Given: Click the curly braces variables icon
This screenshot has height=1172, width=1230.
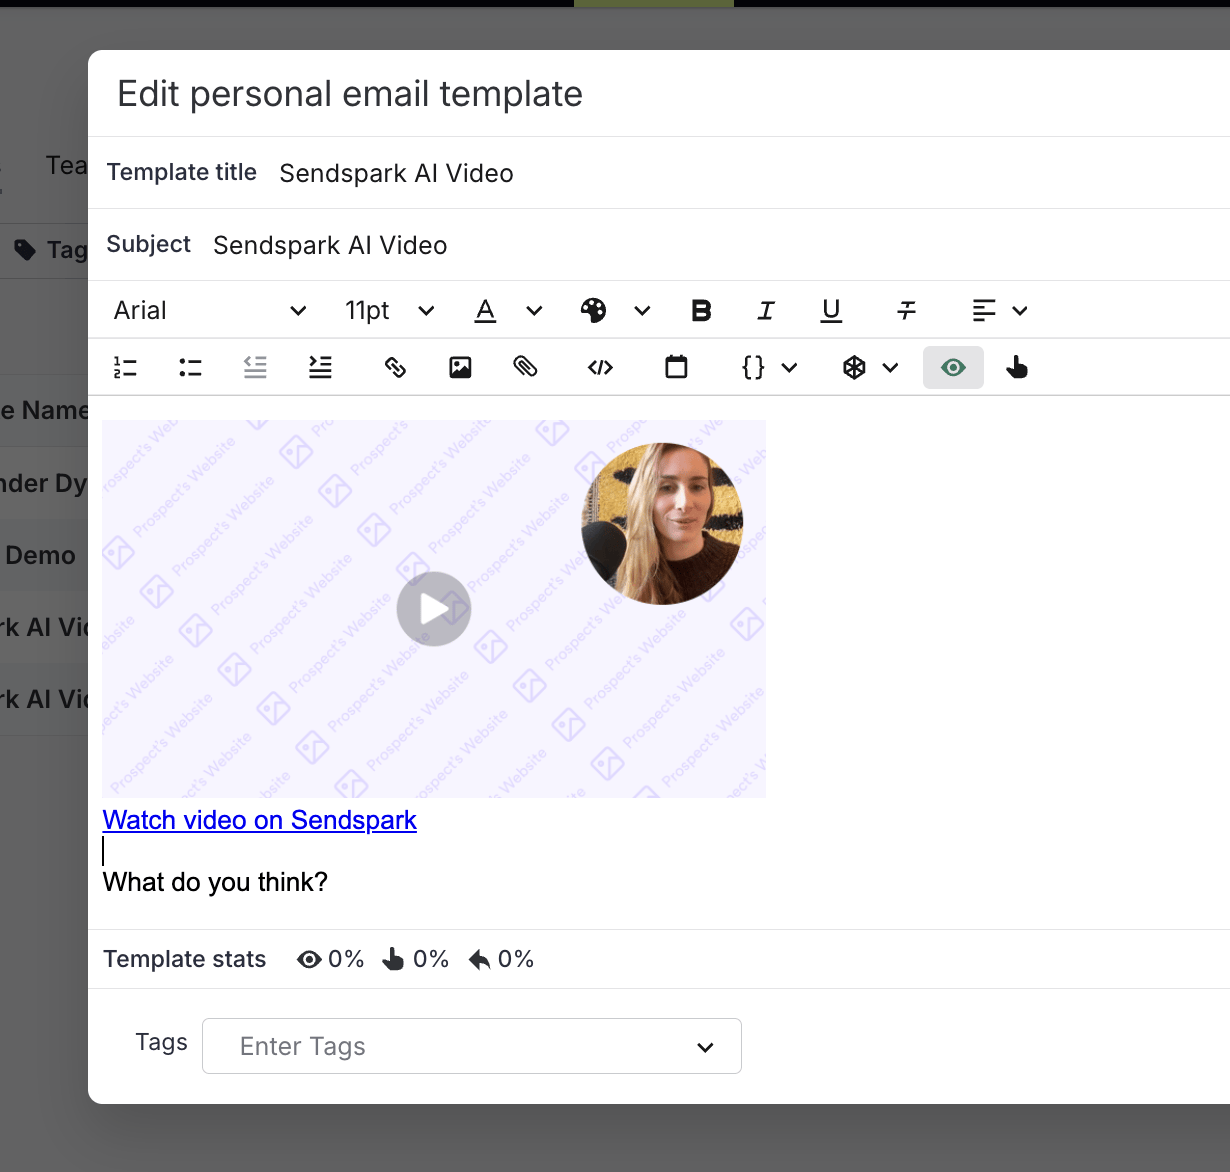Looking at the screenshot, I should coord(753,368).
